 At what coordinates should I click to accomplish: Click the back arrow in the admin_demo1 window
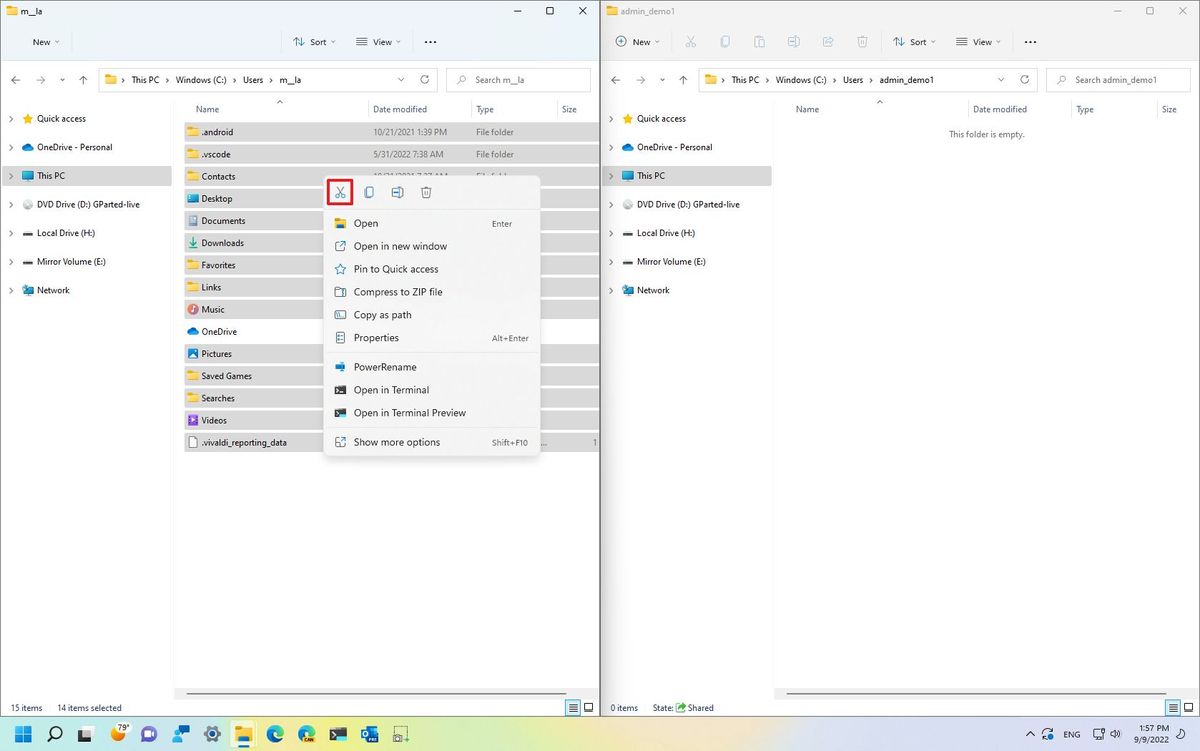pos(617,79)
